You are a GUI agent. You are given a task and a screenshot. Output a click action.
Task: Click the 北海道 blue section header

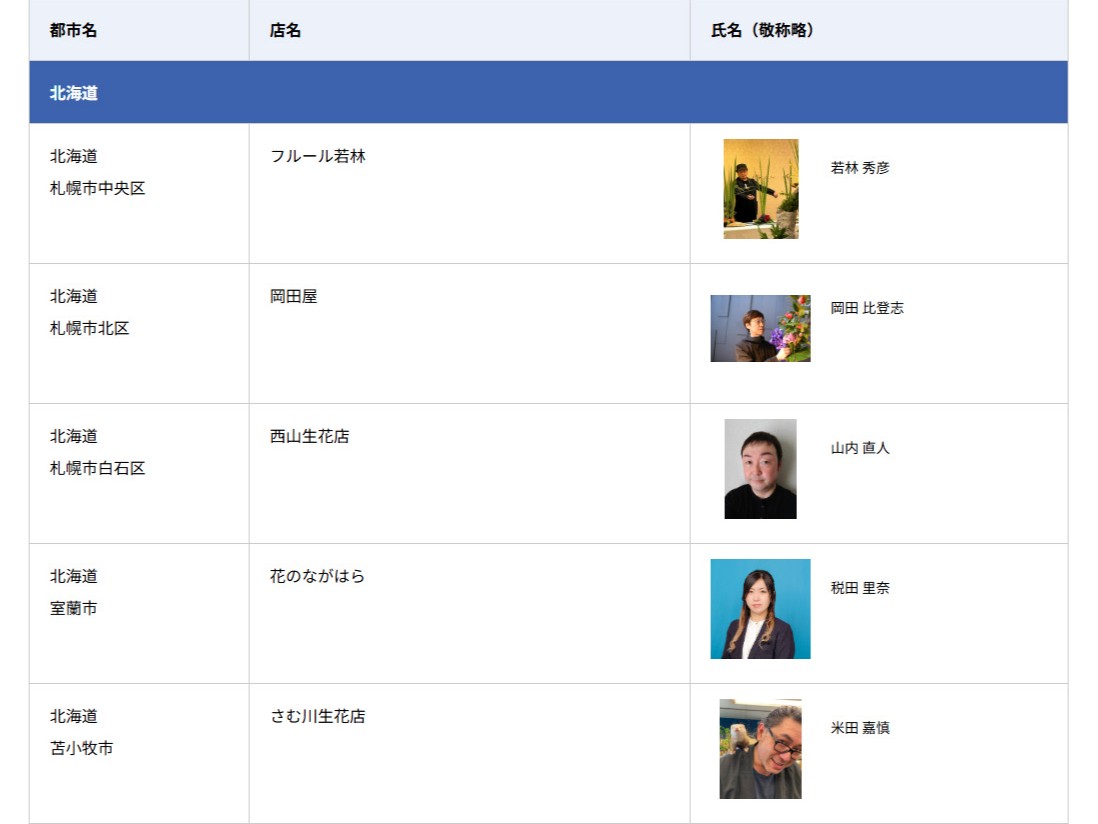[74, 93]
